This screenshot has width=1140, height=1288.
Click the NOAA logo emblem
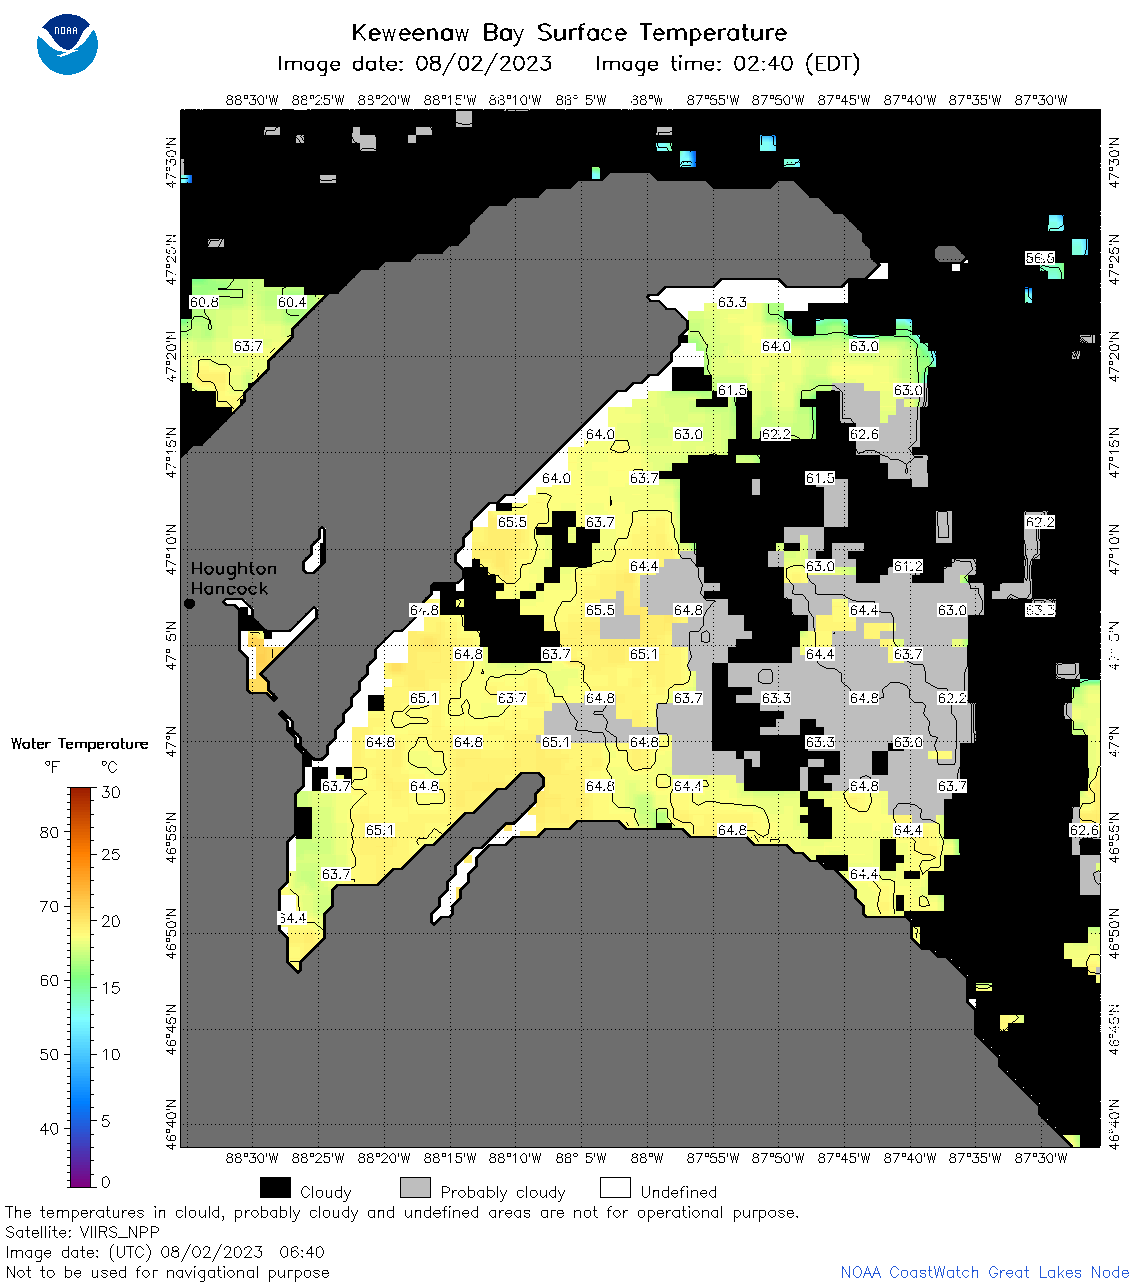pos(67,45)
